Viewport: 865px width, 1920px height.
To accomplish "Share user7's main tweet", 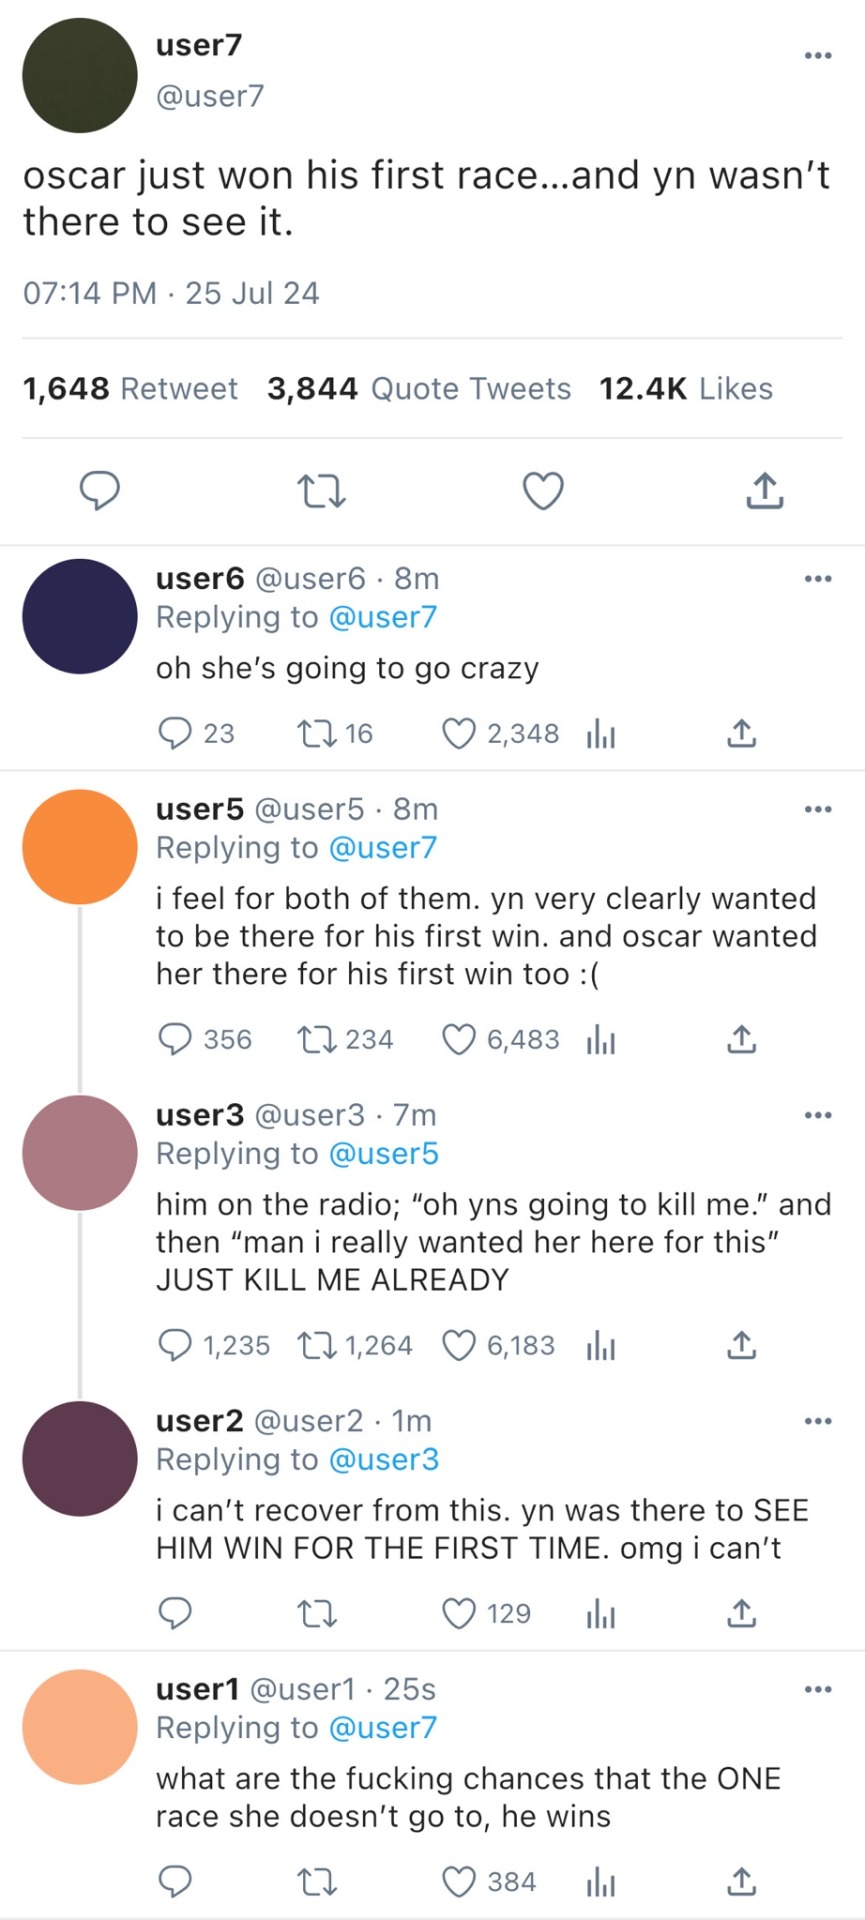I will (x=764, y=491).
